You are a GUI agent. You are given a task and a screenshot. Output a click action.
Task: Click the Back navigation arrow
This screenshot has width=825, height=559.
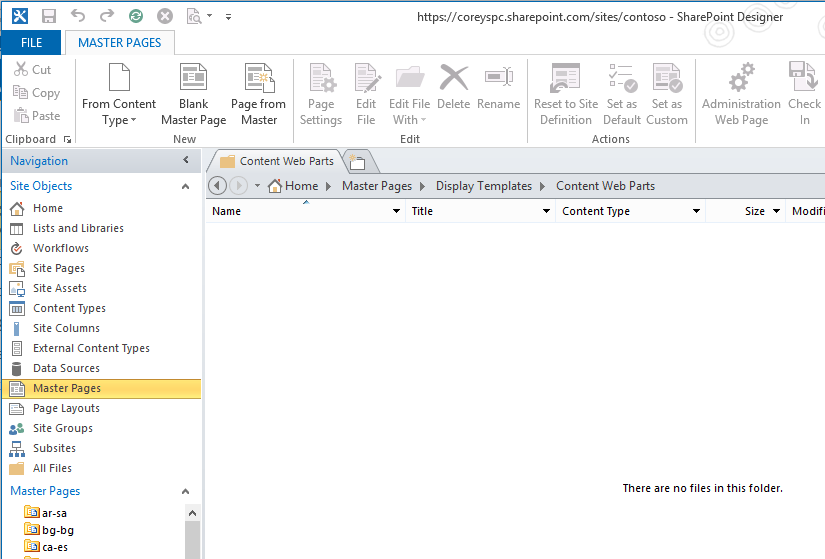pyautogui.click(x=217, y=186)
